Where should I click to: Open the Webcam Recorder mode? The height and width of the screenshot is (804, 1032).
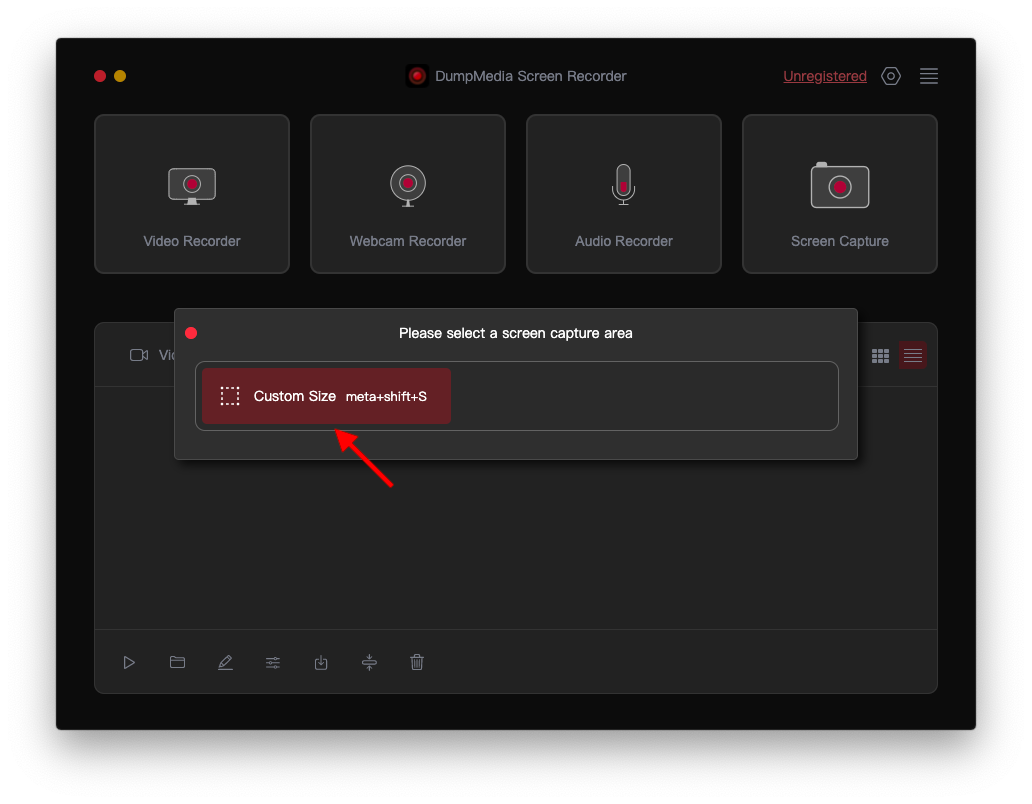click(407, 193)
